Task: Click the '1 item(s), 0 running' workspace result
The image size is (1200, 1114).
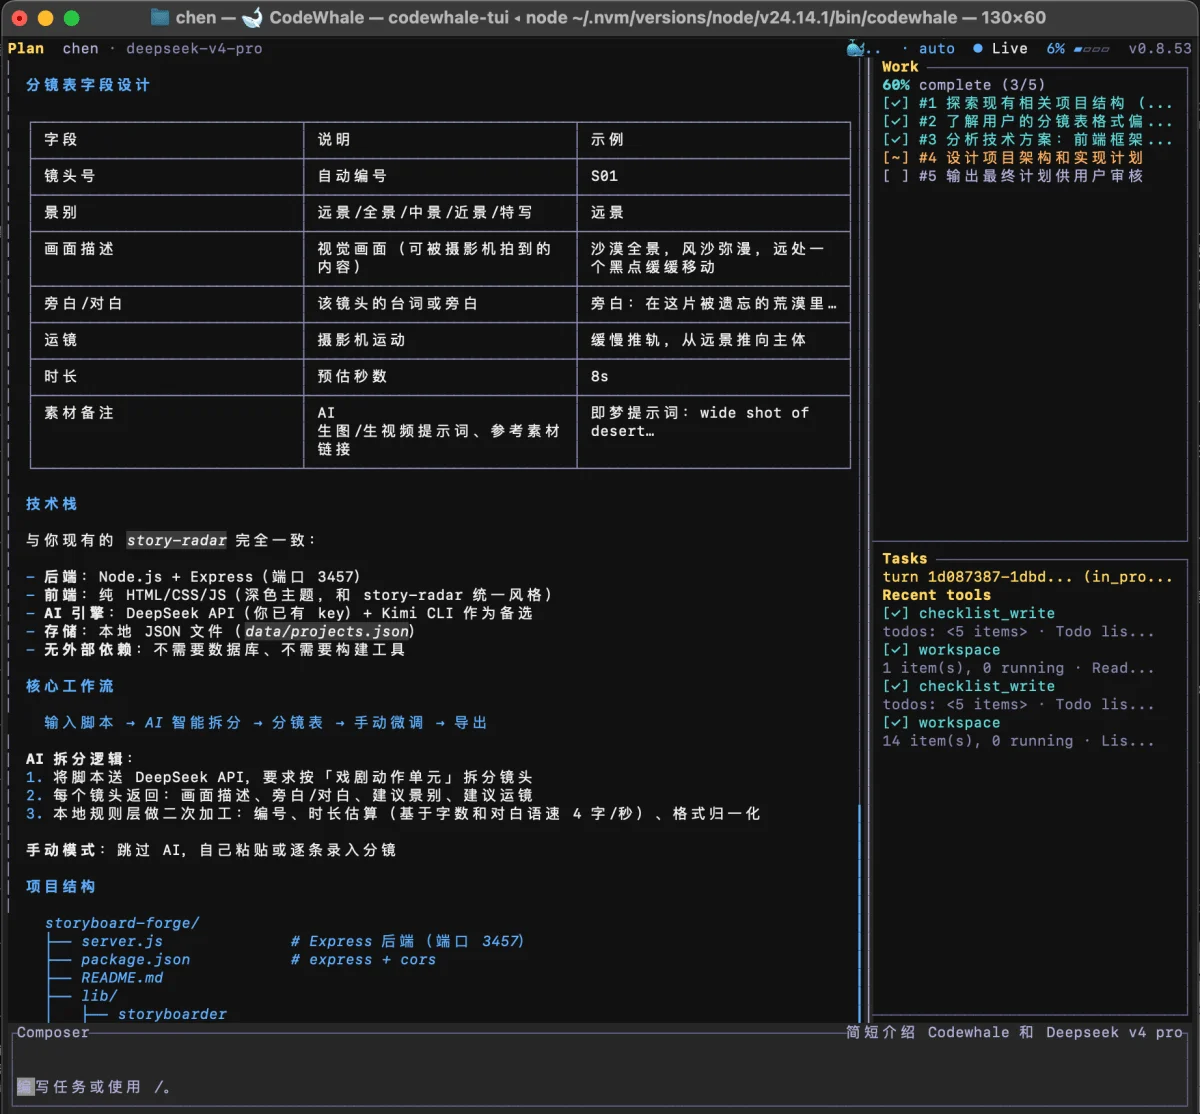Action: pos(1018,667)
